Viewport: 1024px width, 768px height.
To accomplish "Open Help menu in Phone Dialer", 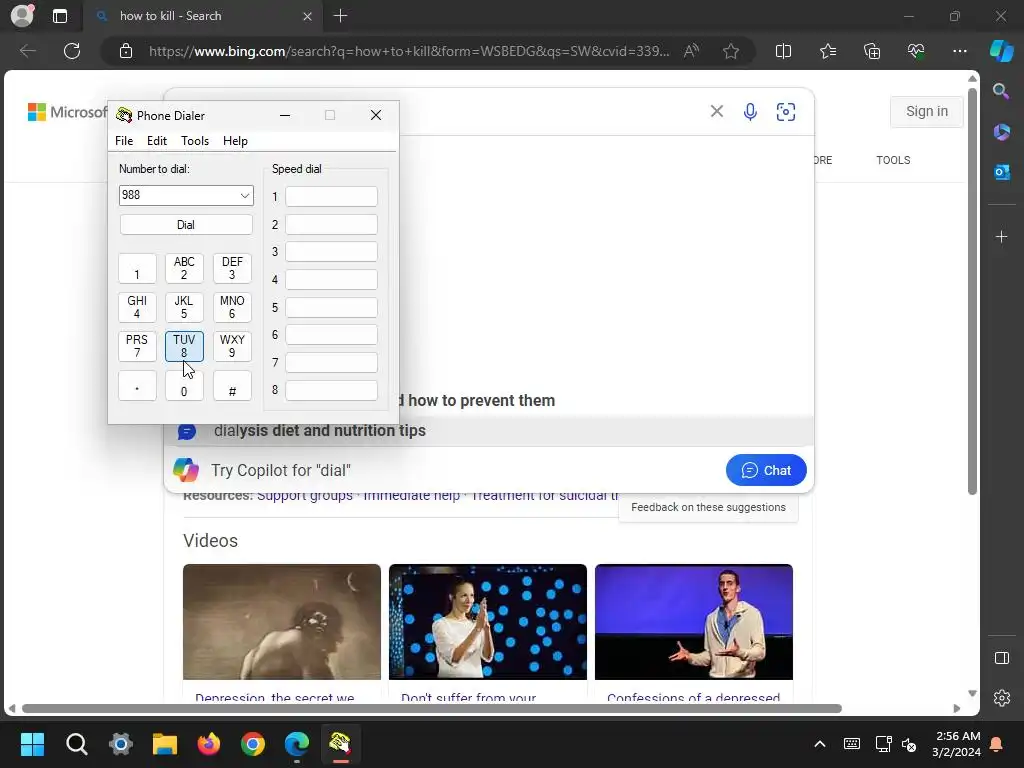I will [x=235, y=141].
